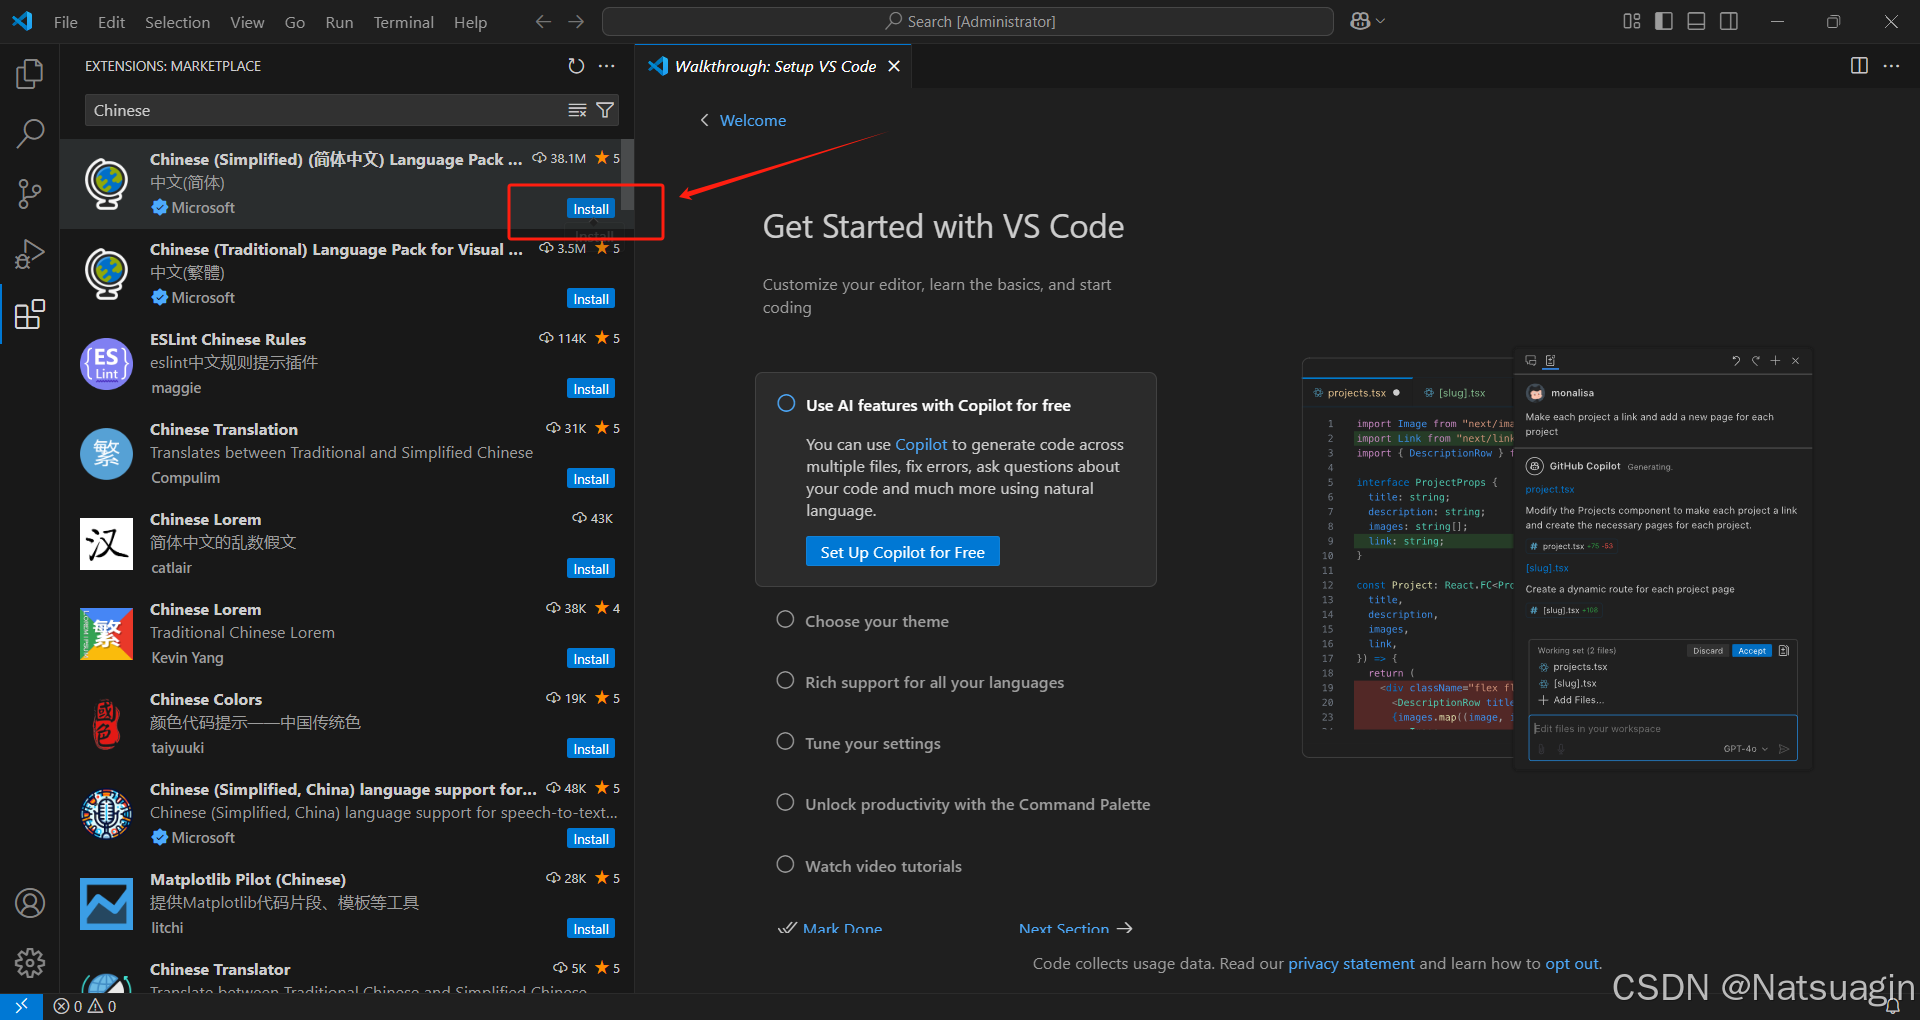Open the Help menu
Screen dimensions: 1920x1020
click(470, 22)
